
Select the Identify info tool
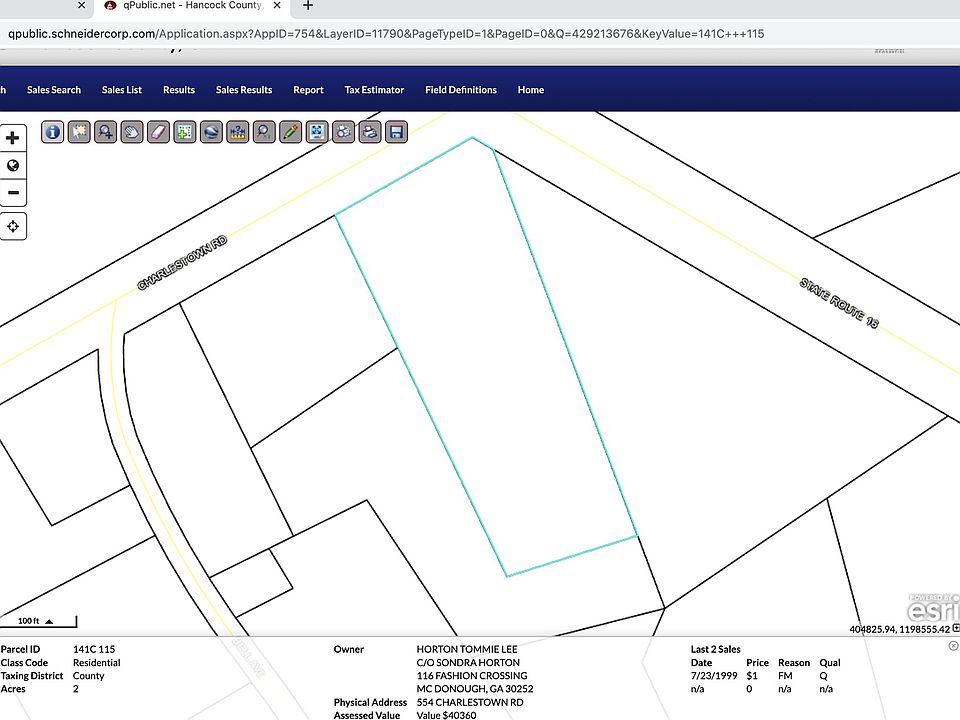point(53,132)
